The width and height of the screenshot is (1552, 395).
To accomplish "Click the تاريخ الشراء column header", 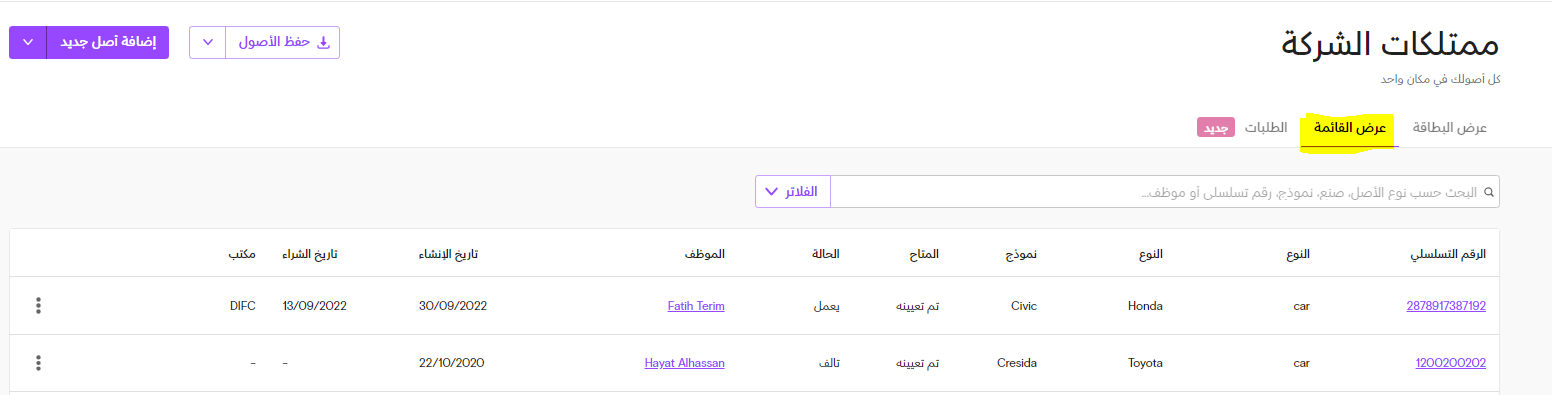I will [310, 254].
